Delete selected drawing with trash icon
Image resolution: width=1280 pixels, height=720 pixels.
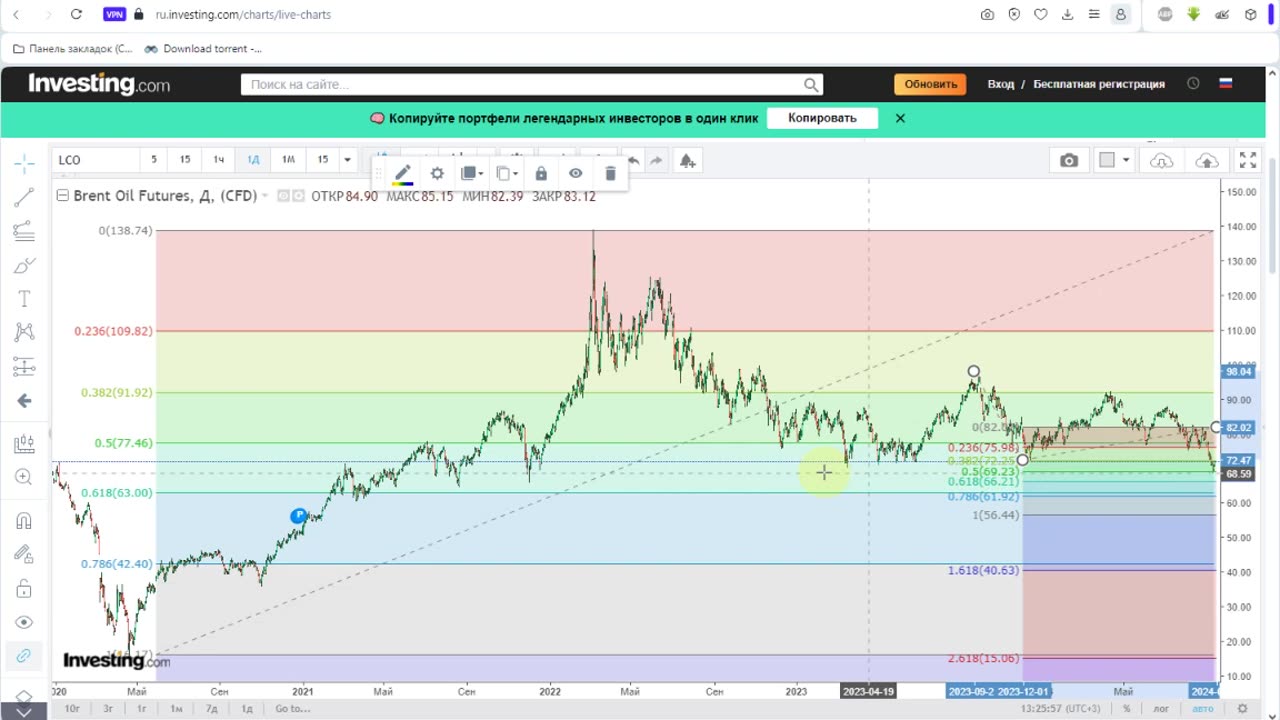tap(610, 173)
